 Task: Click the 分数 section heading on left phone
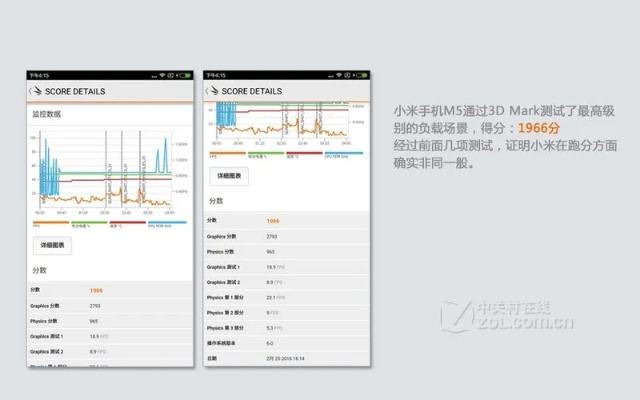pyautogui.click(x=40, y=270)
